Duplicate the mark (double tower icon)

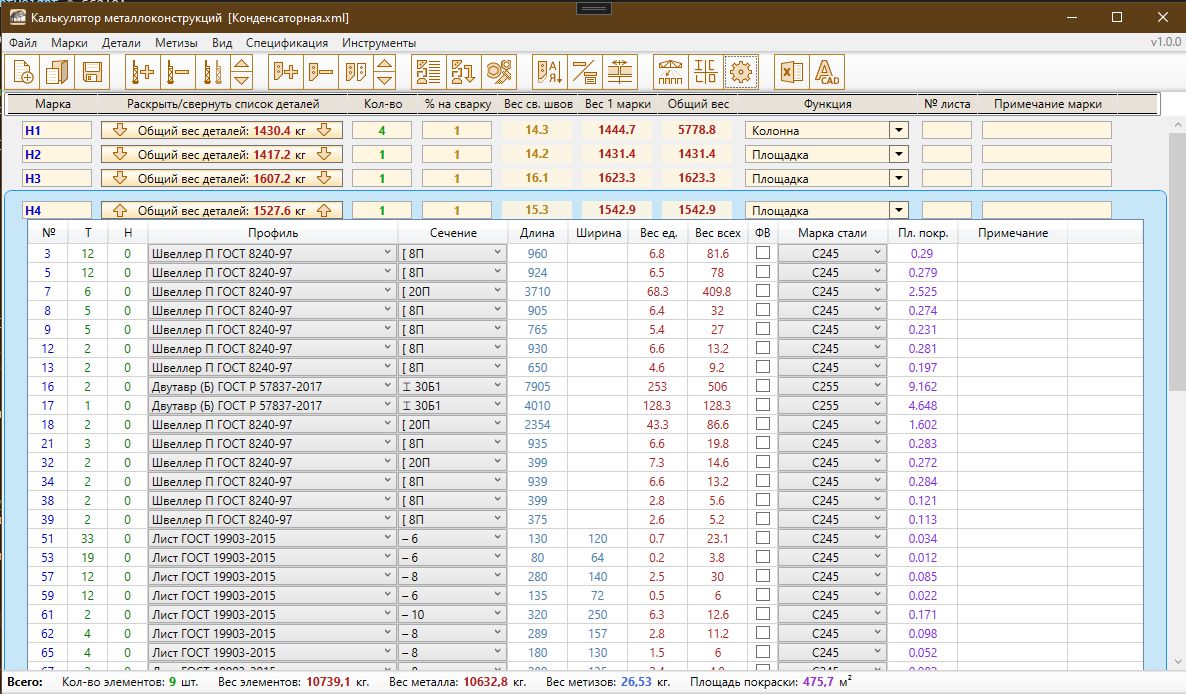coord(213,73)
